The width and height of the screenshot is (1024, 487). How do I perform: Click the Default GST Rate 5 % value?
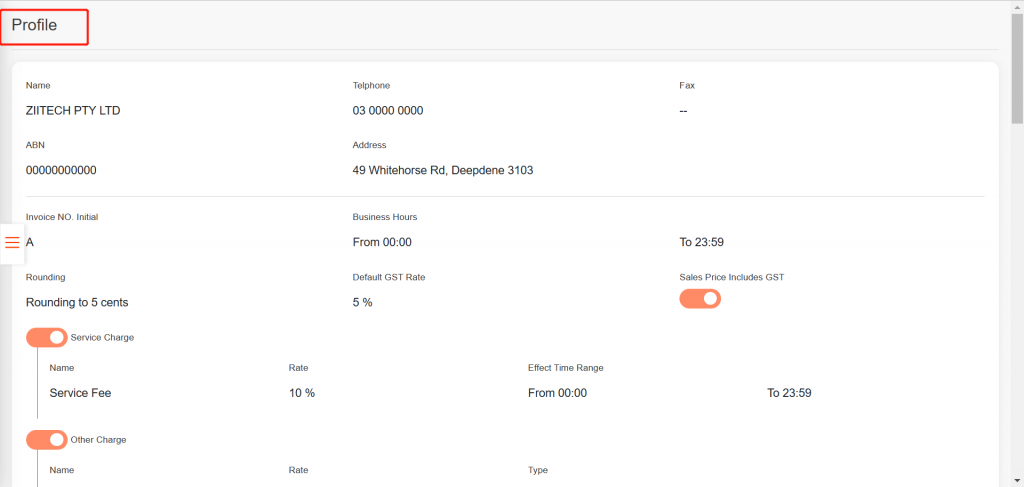click(362, 302)
